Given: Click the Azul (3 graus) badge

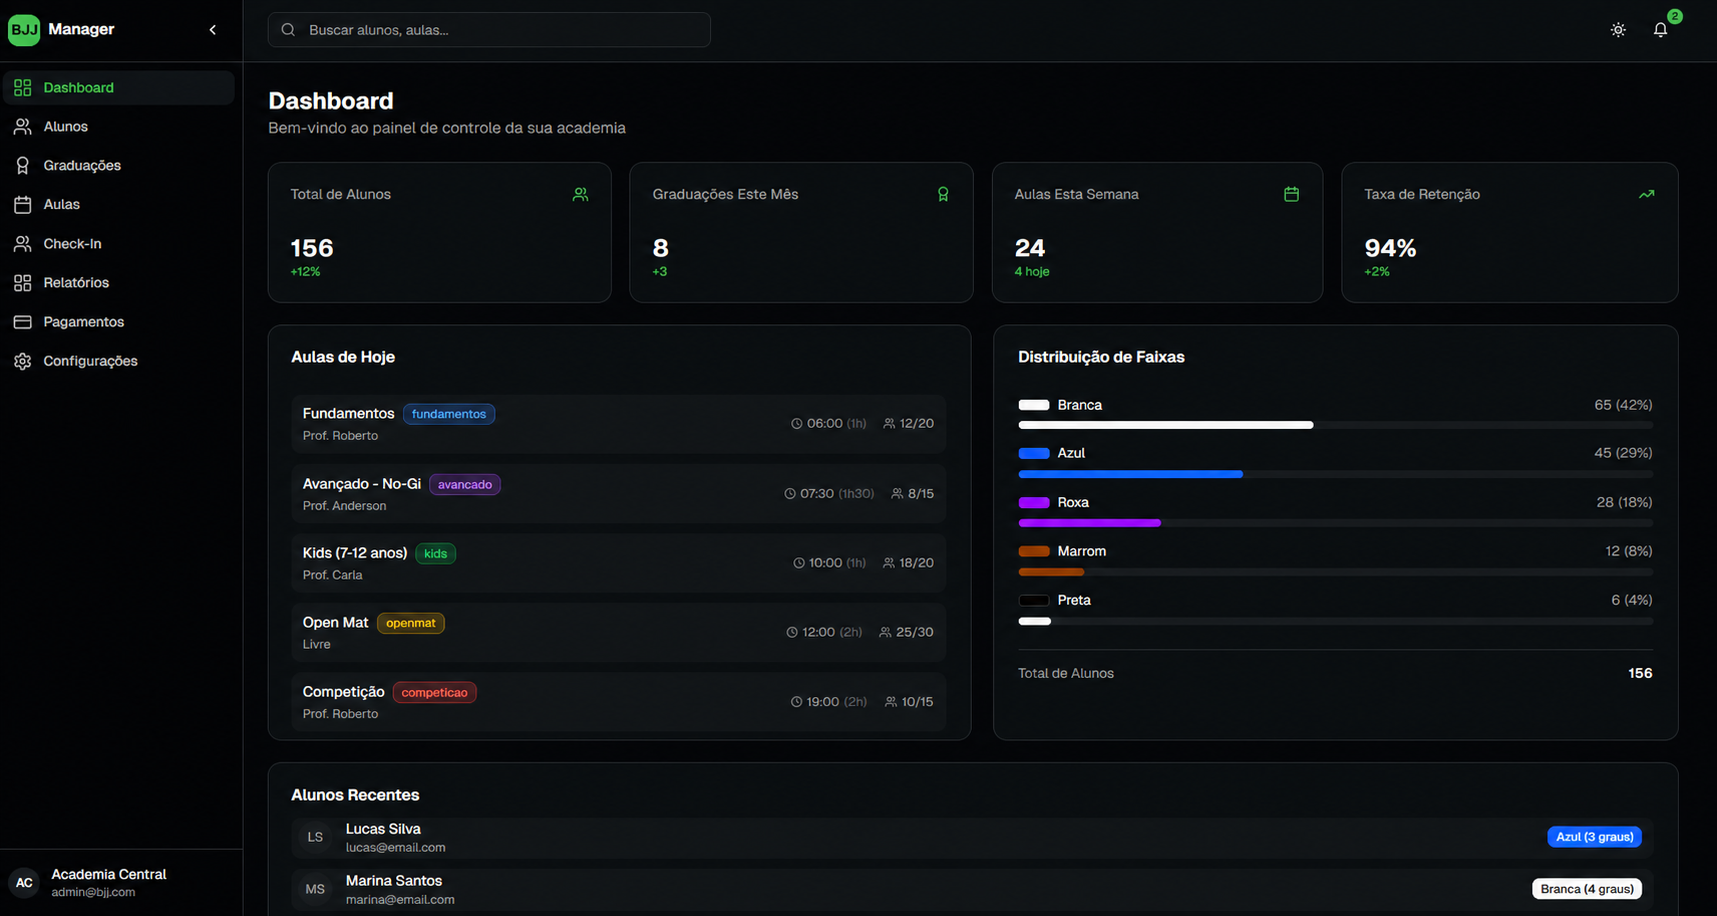Looking at the screenshot, I should (x=1594, y=837).
